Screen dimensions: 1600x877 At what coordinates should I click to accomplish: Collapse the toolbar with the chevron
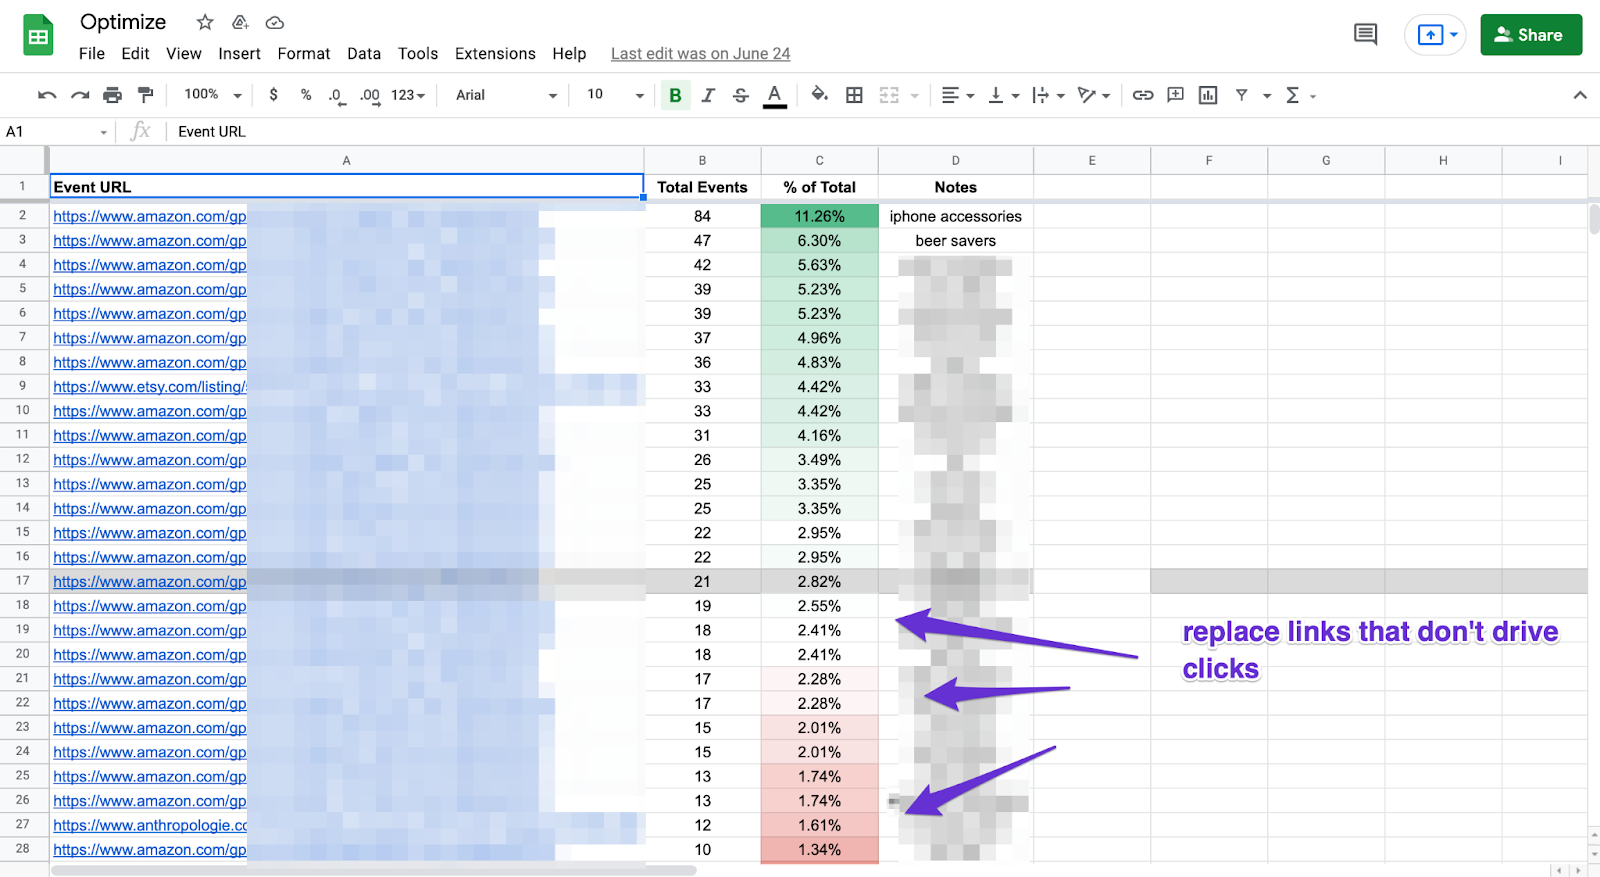coord(1580,95)
